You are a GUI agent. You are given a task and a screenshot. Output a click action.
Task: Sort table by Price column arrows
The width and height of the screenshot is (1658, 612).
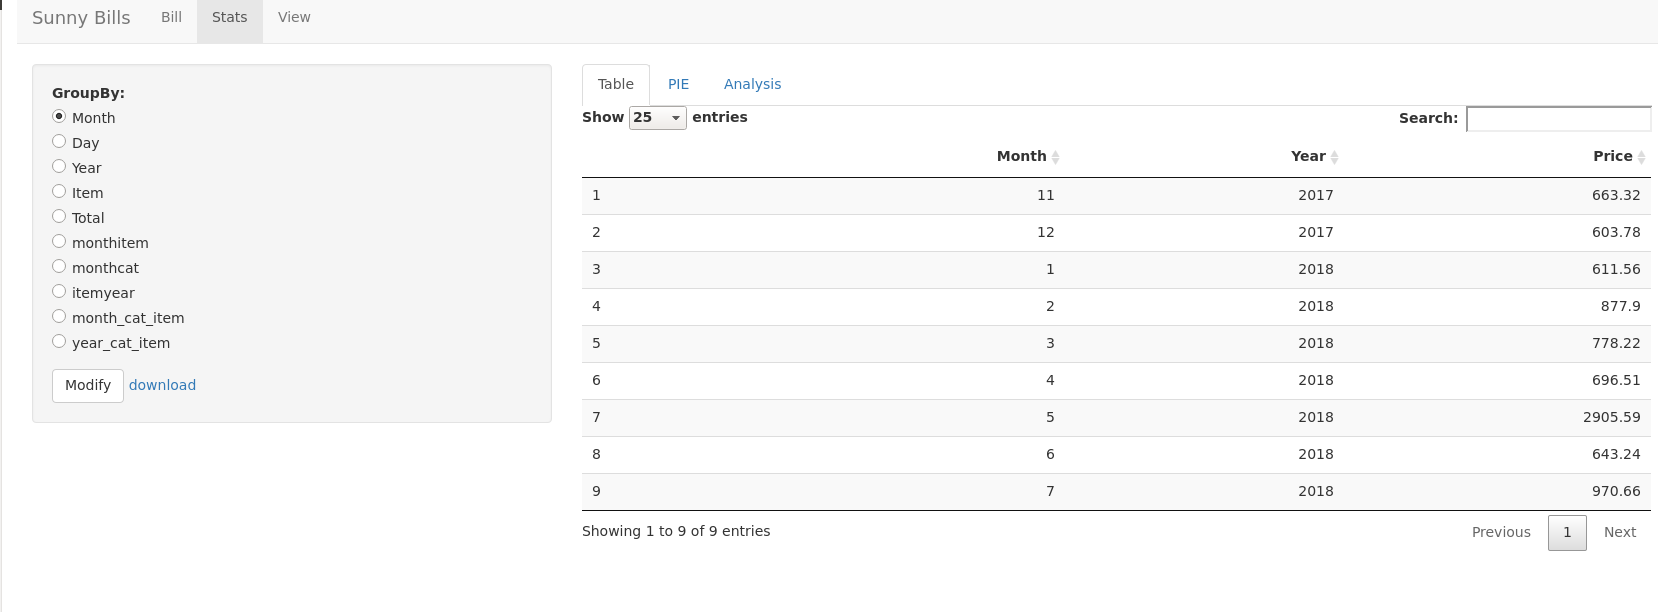point(1641,157)
